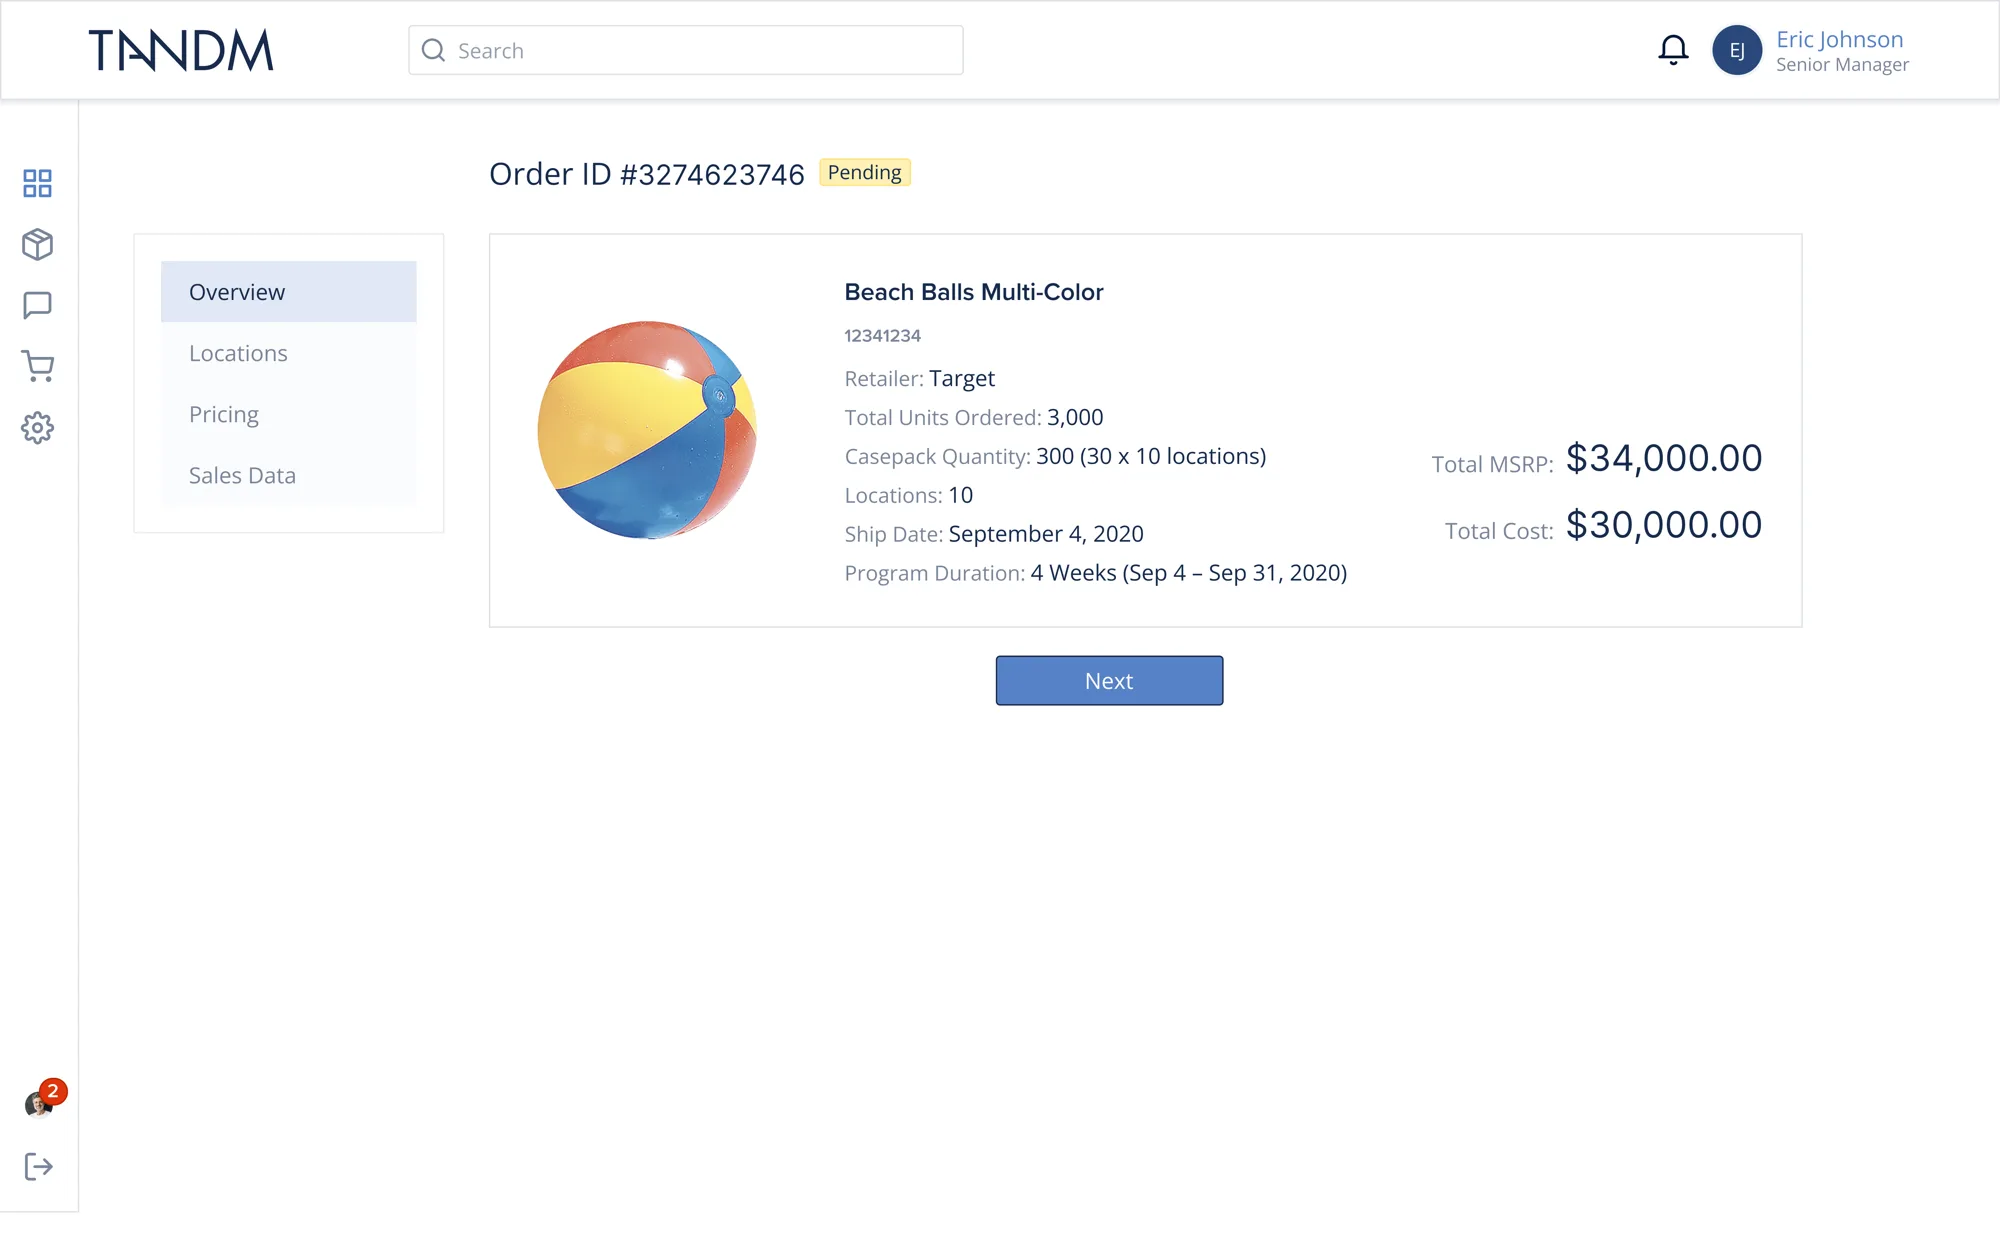Click the Eric Johnson profile name
2000x1250 pixels.
coord(1839,39)
